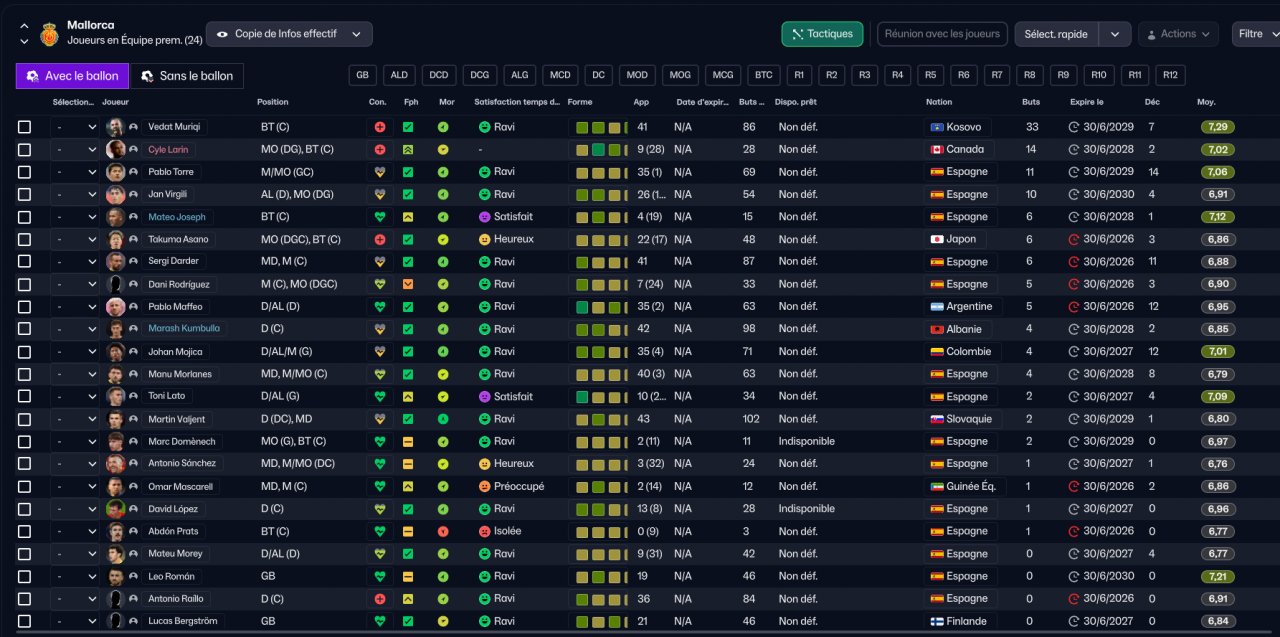Tick the checkbox for Leo Román
1280x637 pixels.
pyautogui.click(x=25, y=576)
